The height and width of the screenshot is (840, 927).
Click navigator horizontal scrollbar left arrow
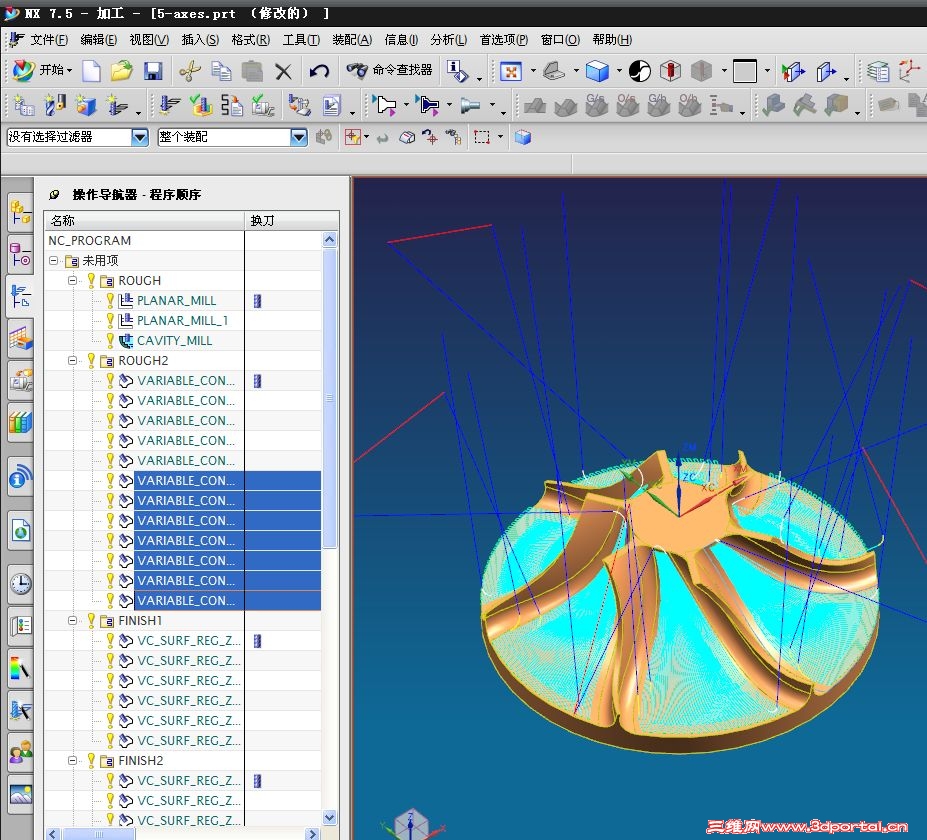(53, 833)
